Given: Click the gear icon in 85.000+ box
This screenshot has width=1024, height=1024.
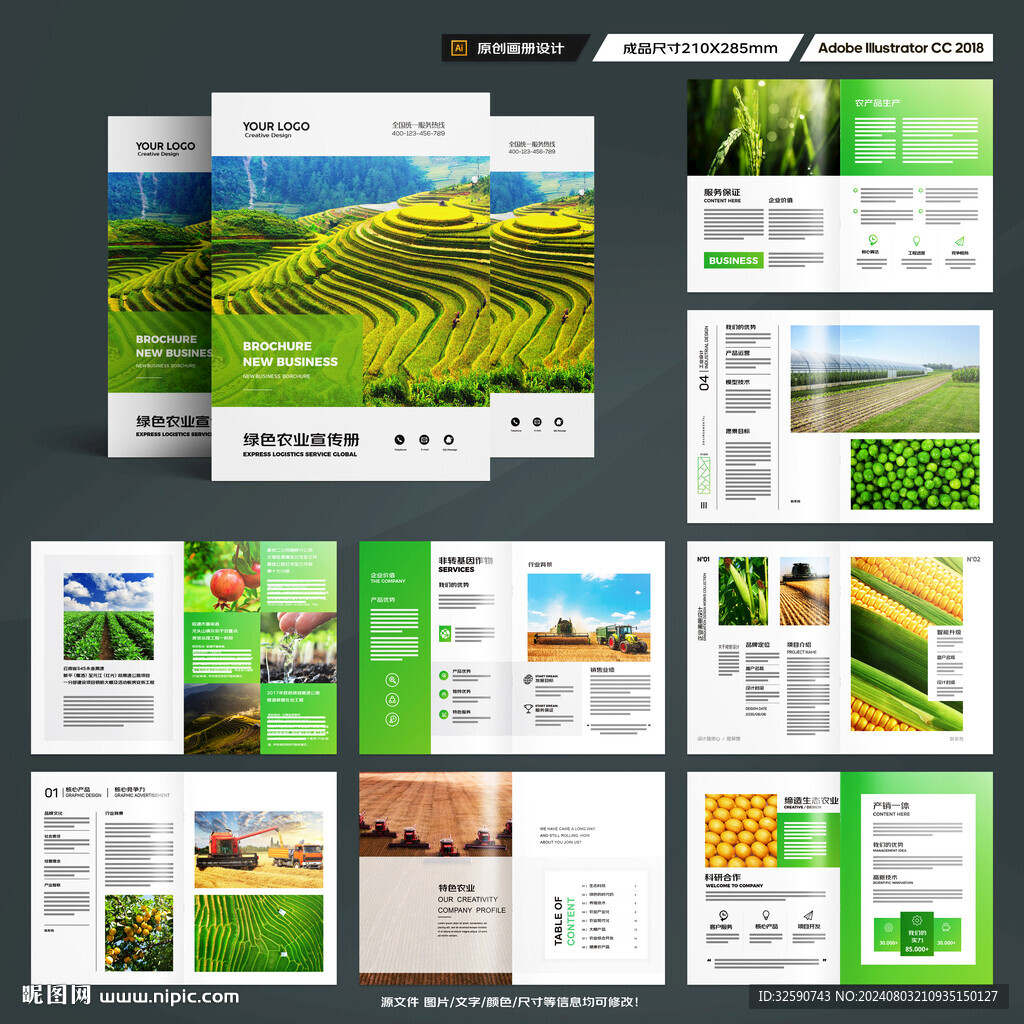Looking at the screenshot, I should point(916,921).
